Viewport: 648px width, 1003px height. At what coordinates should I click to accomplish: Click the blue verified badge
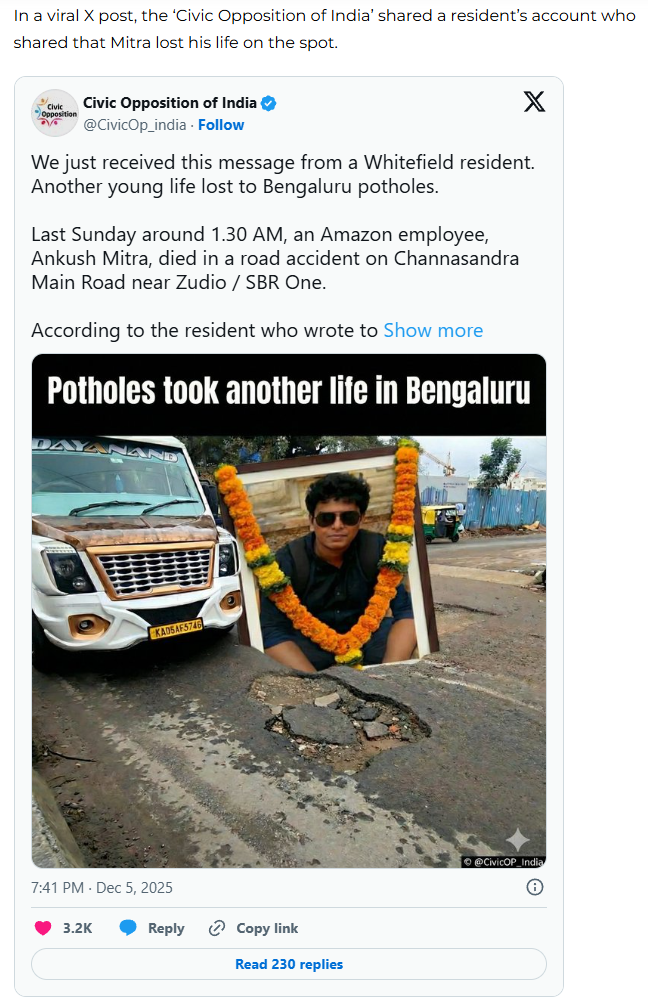(270, 103)
